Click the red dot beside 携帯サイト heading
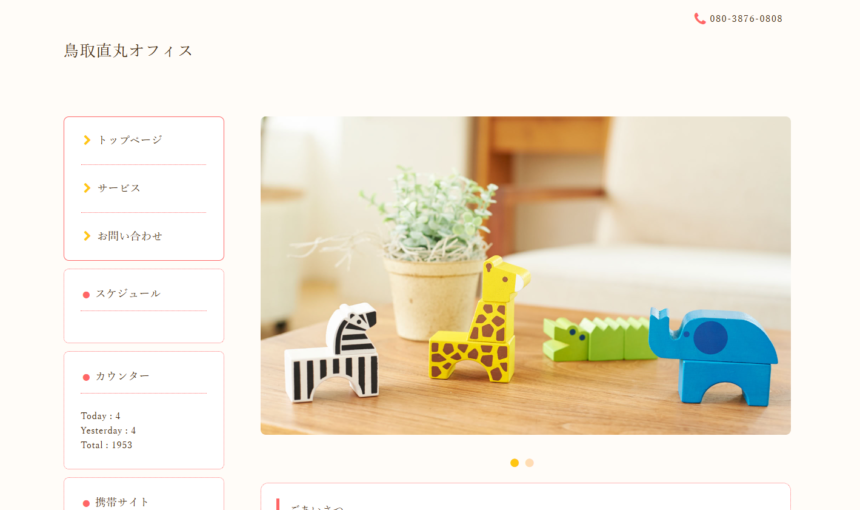This screenshot has width=860, height=510. pos(86,503)
